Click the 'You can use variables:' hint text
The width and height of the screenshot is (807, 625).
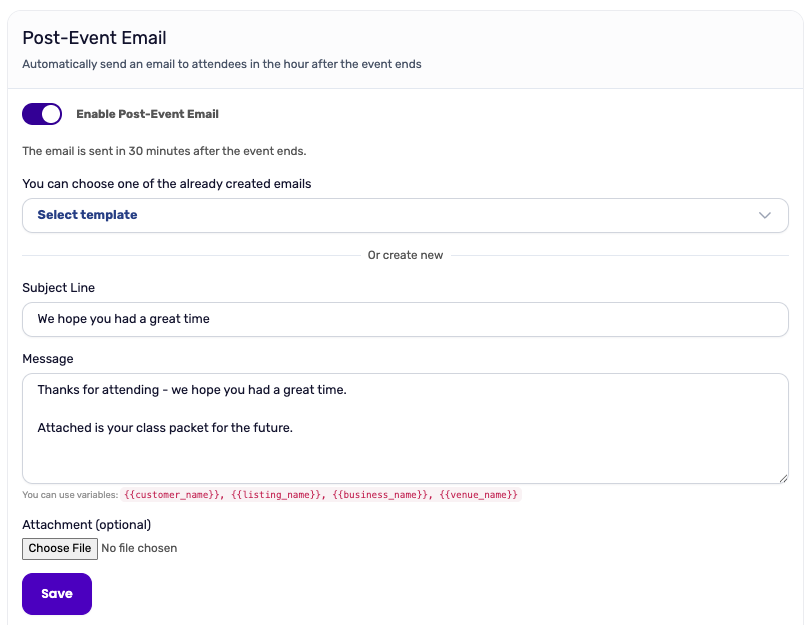click(70, 495)
